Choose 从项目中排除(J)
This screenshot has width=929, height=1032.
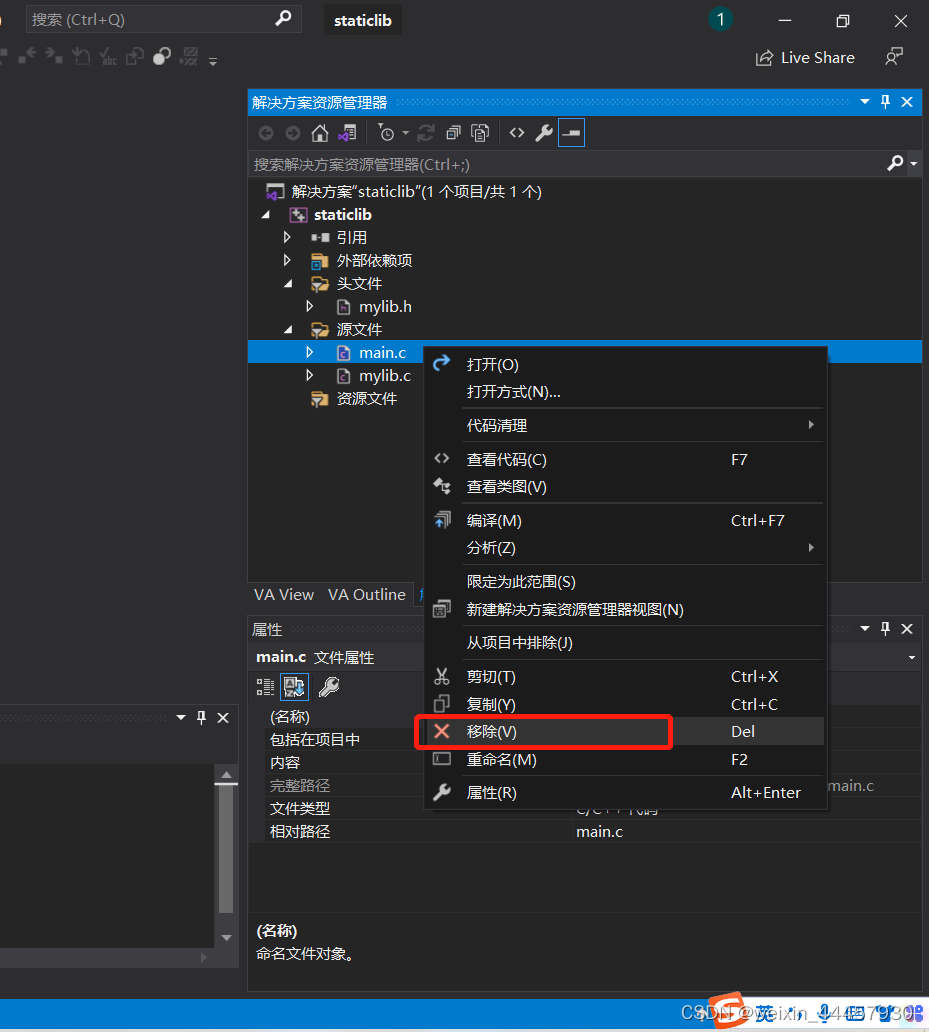[624, 643]
